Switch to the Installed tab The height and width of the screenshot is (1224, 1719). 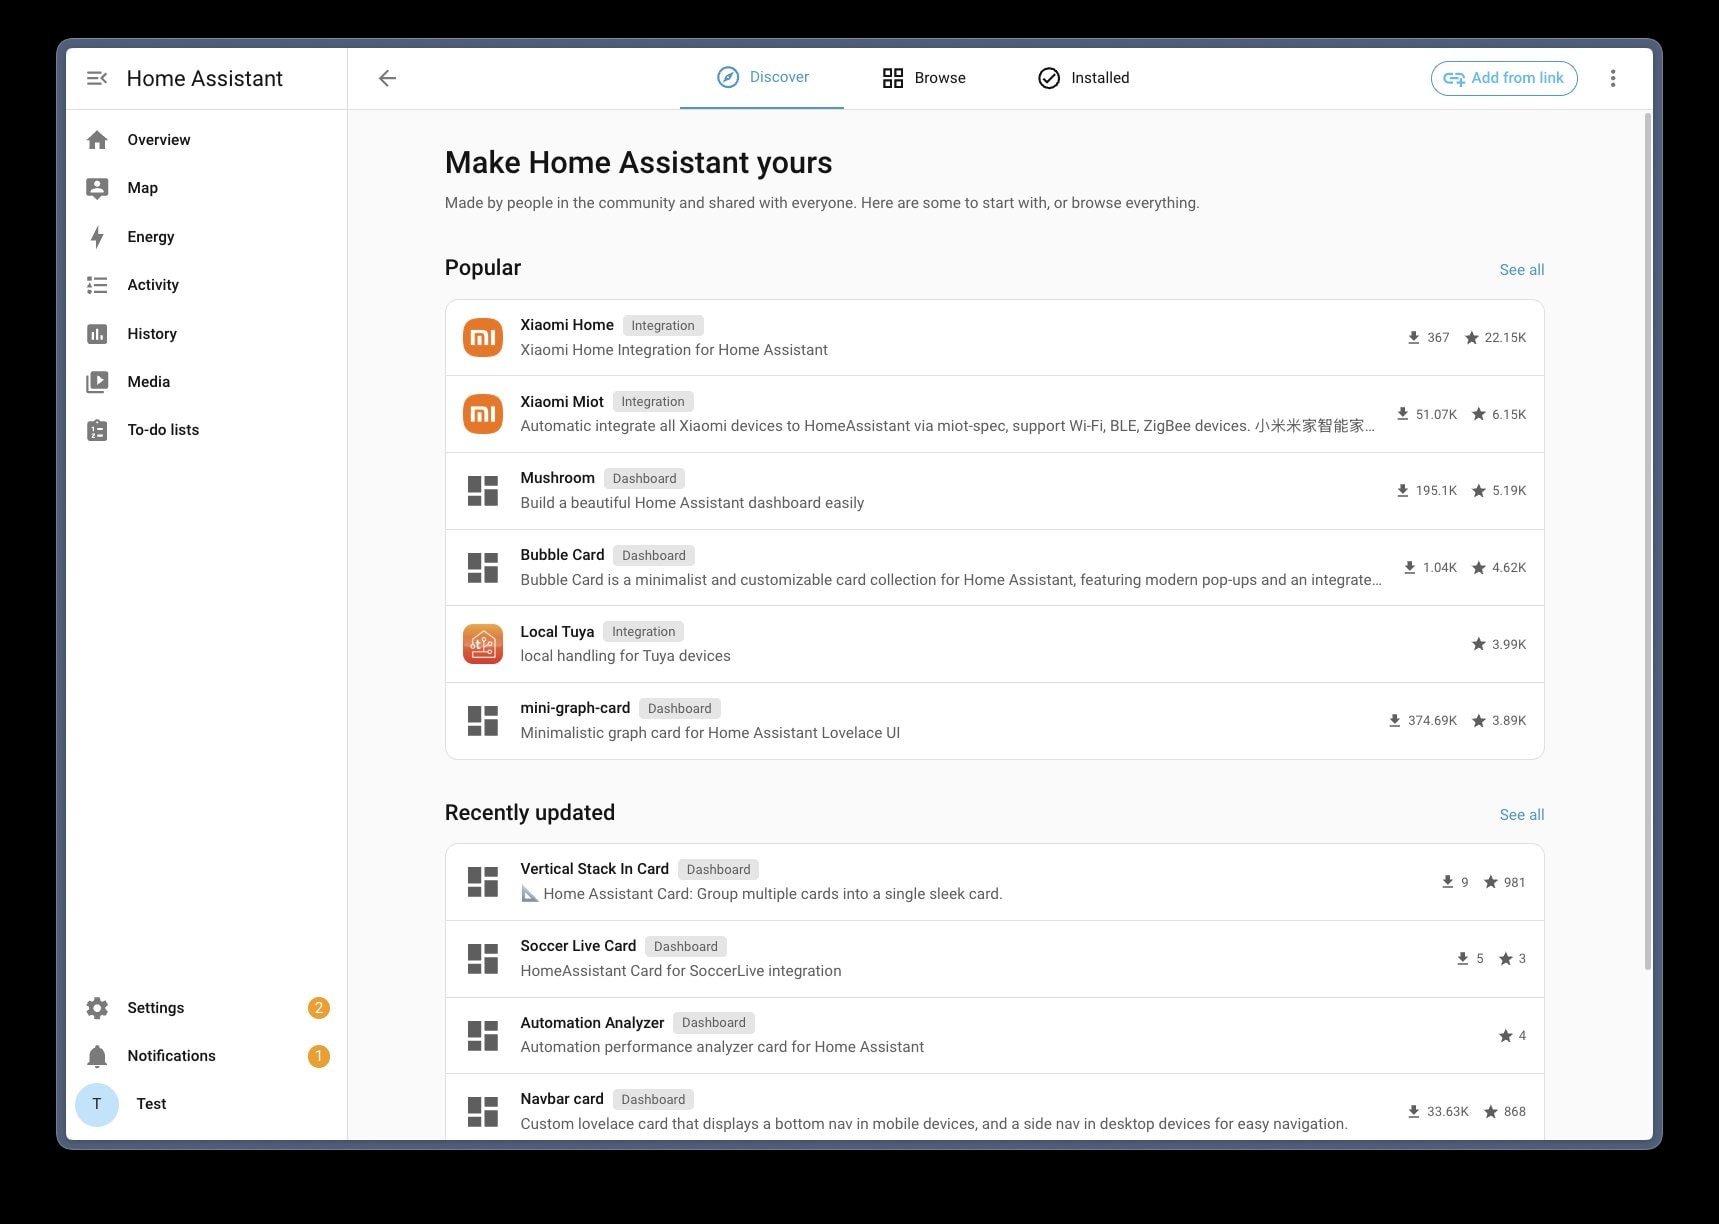(1084, 78)
